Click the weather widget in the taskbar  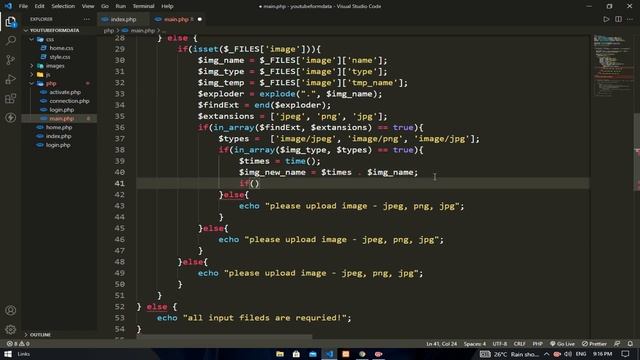point(516,354)
